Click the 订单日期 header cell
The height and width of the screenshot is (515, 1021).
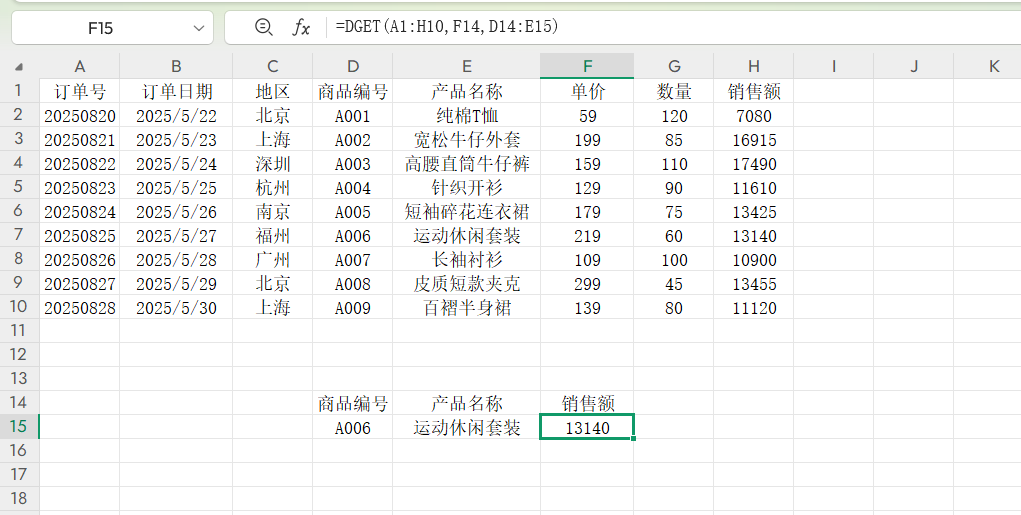tap(176, 91)
